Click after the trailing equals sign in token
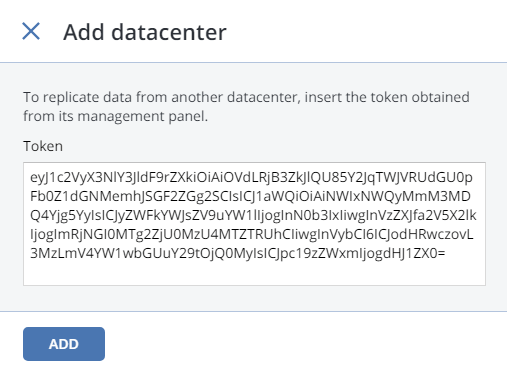Viewport: 507px width, 374px height. point(446,254)
